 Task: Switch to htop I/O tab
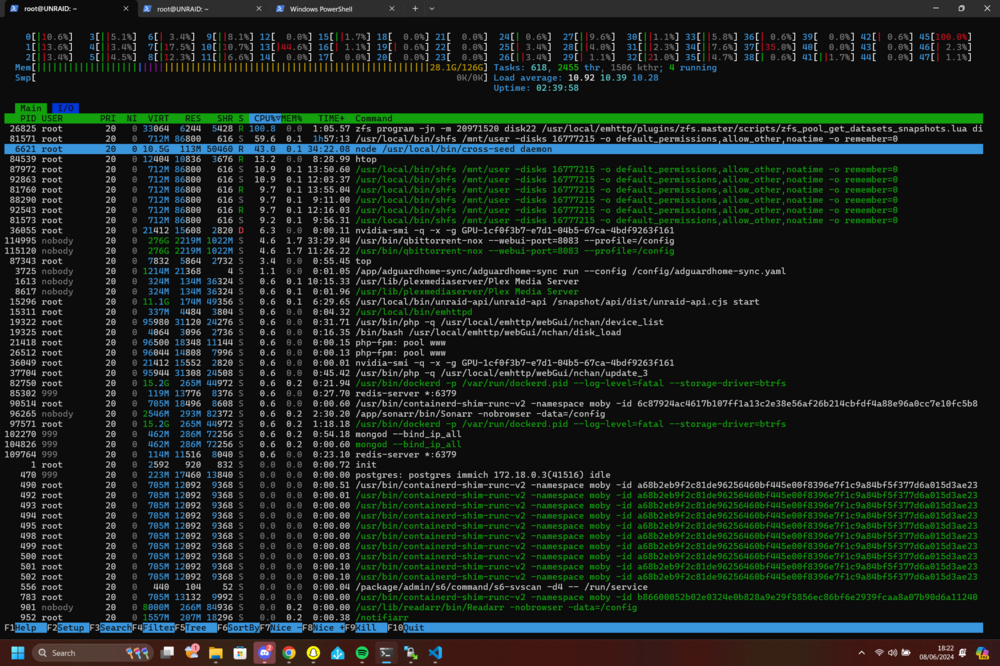point(65,108)
